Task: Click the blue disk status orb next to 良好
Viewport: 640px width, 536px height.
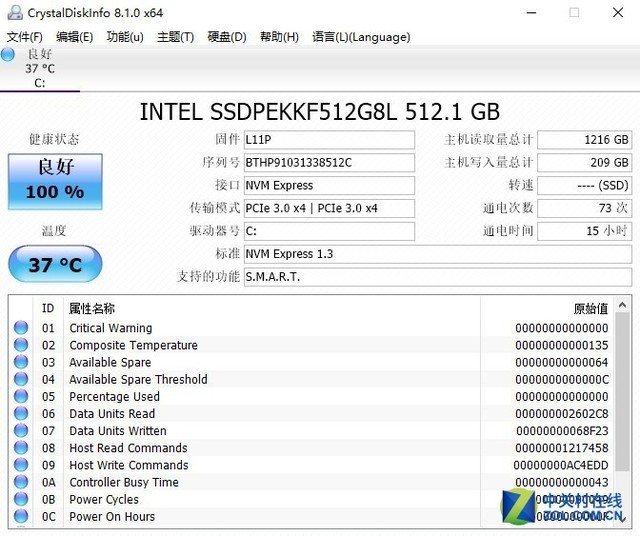Action: point(8,54)
